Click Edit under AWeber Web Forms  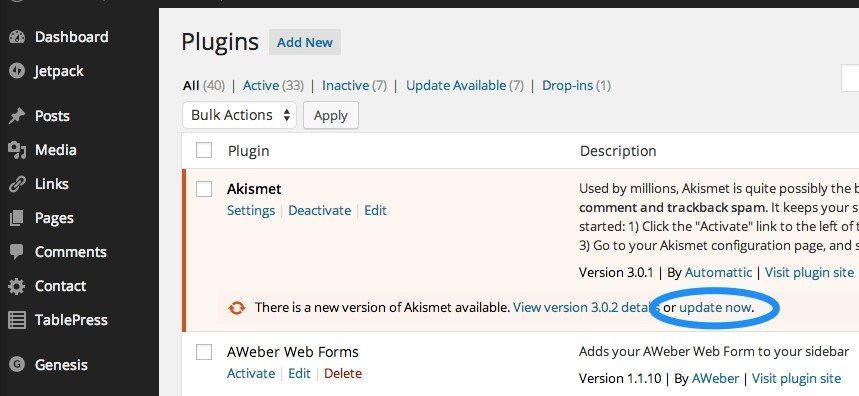tap(300, 374)
